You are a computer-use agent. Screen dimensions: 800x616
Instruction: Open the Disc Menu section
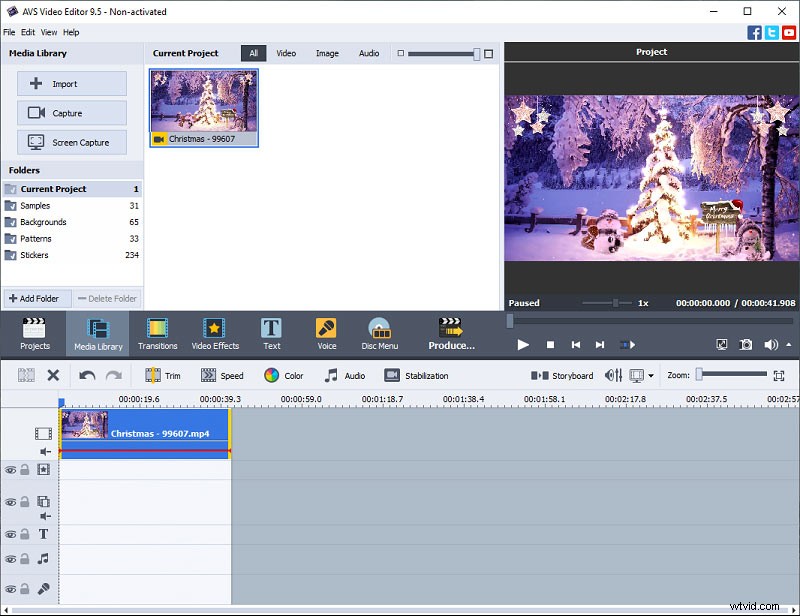pyautogui.click(x=380, y=334)
